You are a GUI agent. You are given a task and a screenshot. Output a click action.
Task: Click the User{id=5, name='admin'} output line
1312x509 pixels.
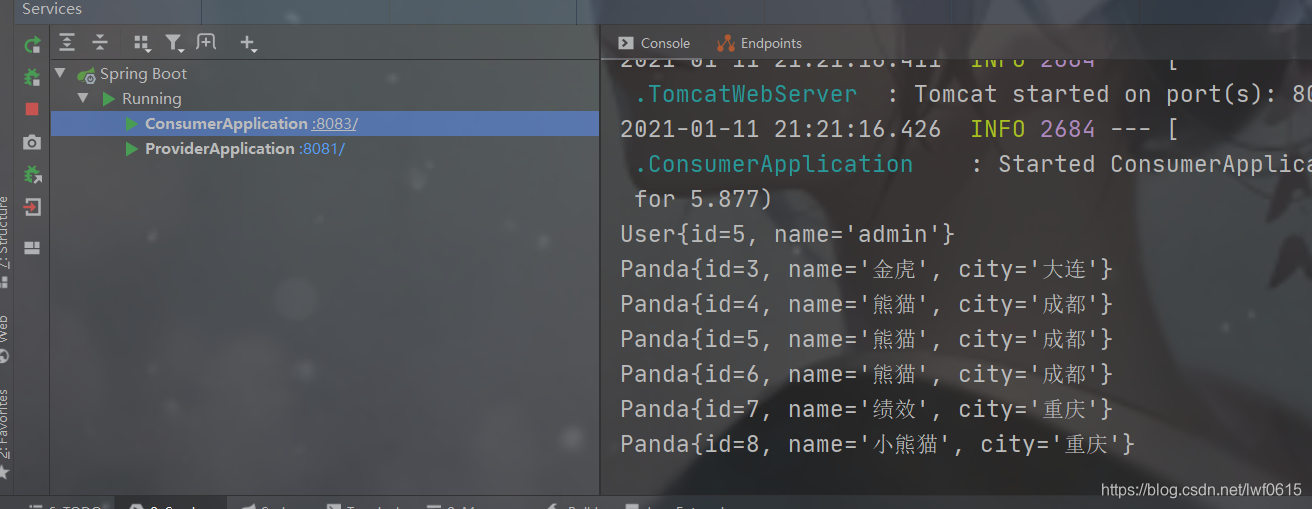[x=788, y=235]
